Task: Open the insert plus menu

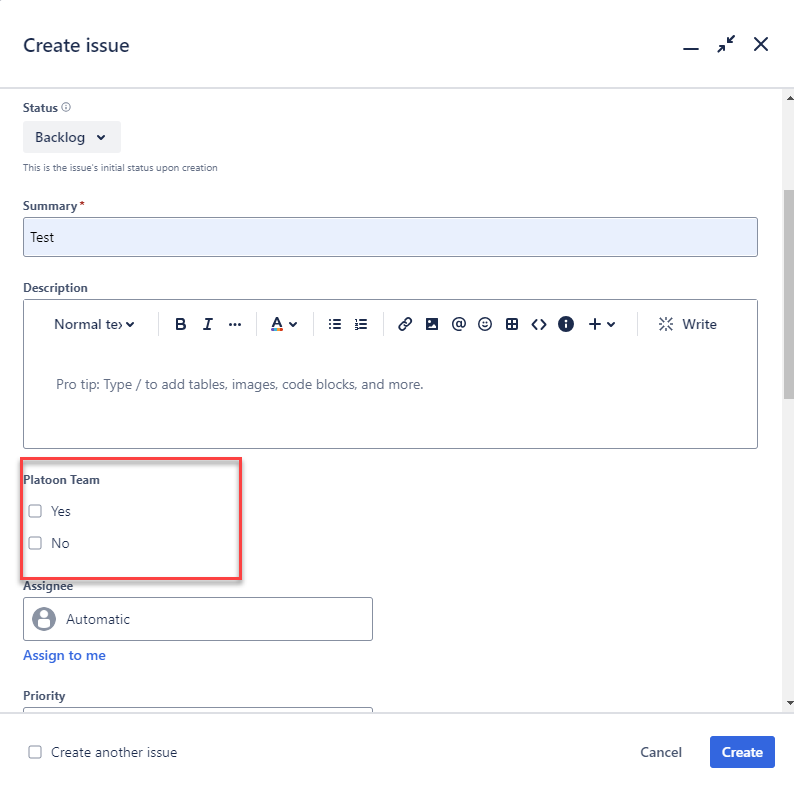Action: point(602,324)
